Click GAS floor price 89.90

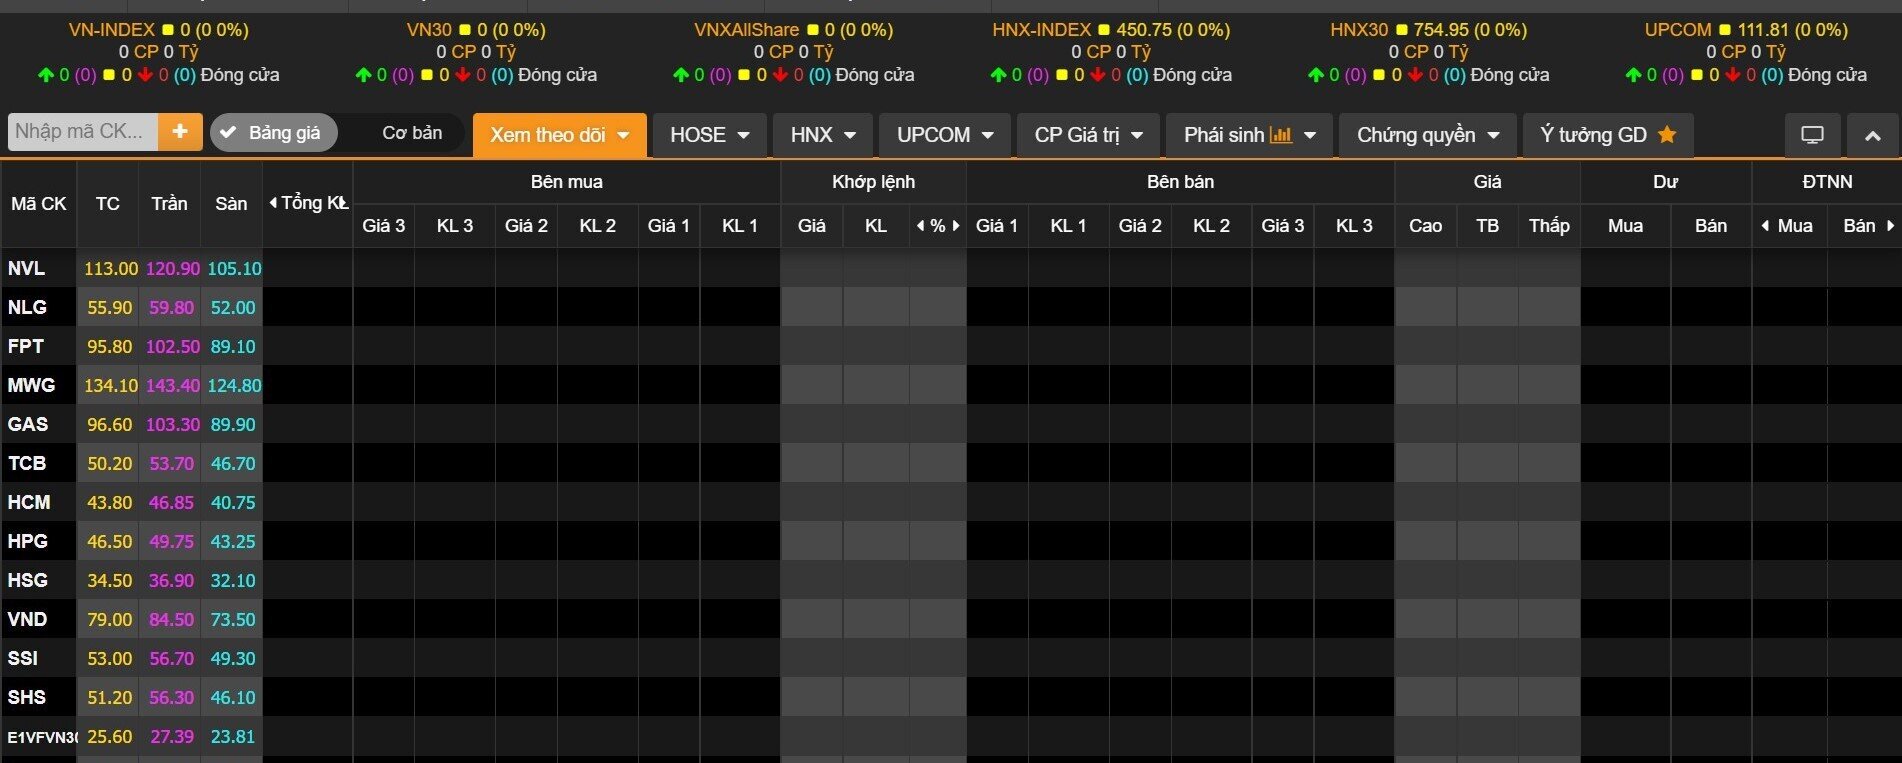233,424
